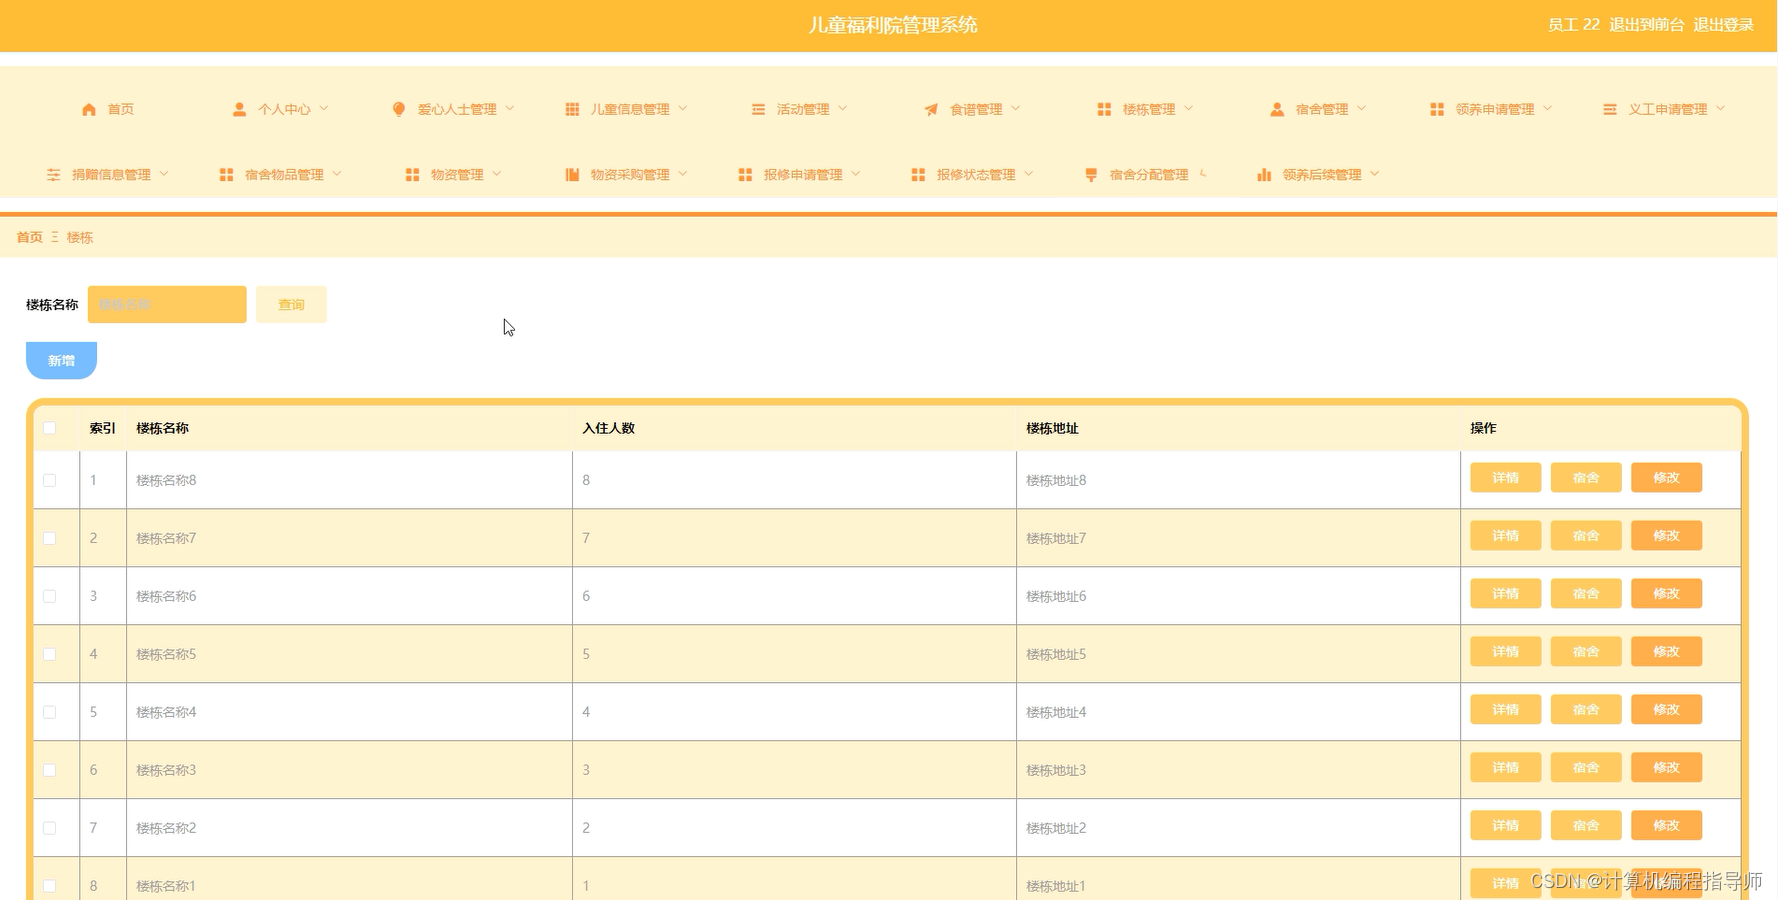This screenshot has height=900, width=1778.
Task: Check the box for row 楼栋名称5
Action: [49, 654]
